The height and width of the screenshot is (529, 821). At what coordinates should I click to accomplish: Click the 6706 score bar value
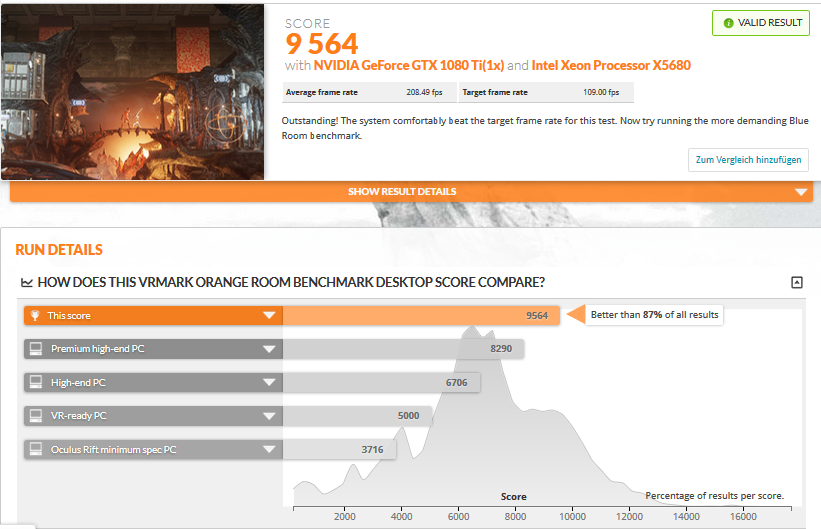[457, 383]
